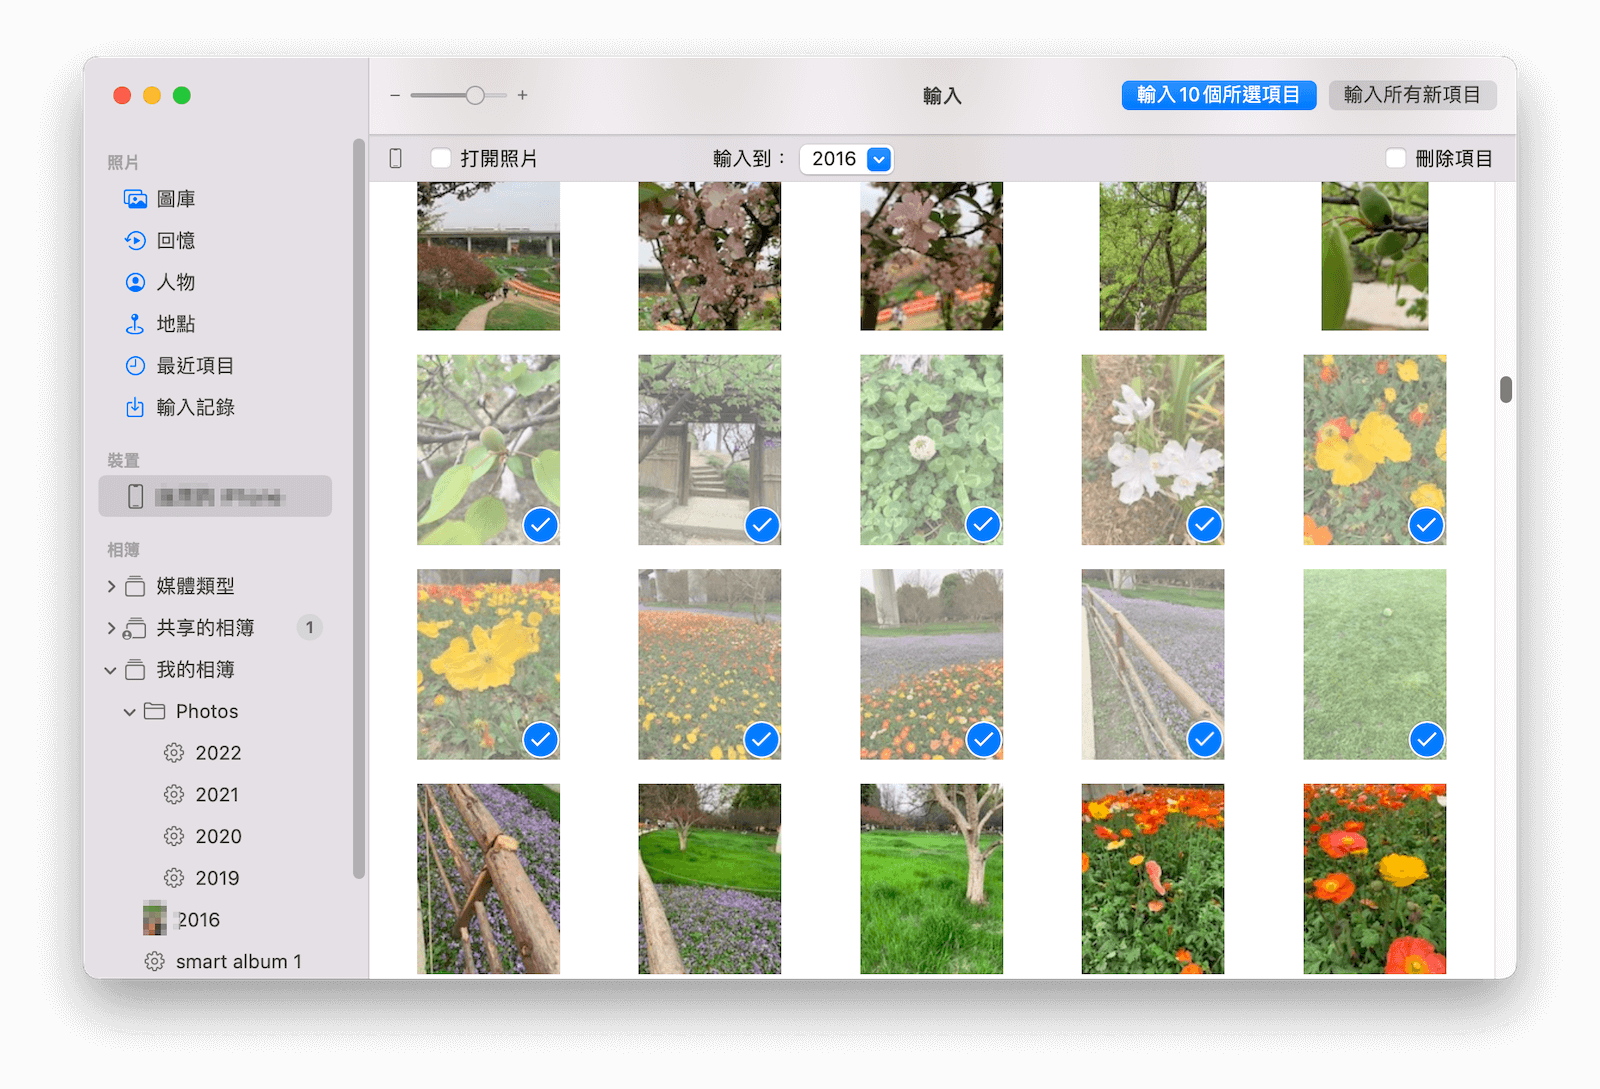
Task: Select the smart album 1 gear icon
Action: (x=154, y=961)
